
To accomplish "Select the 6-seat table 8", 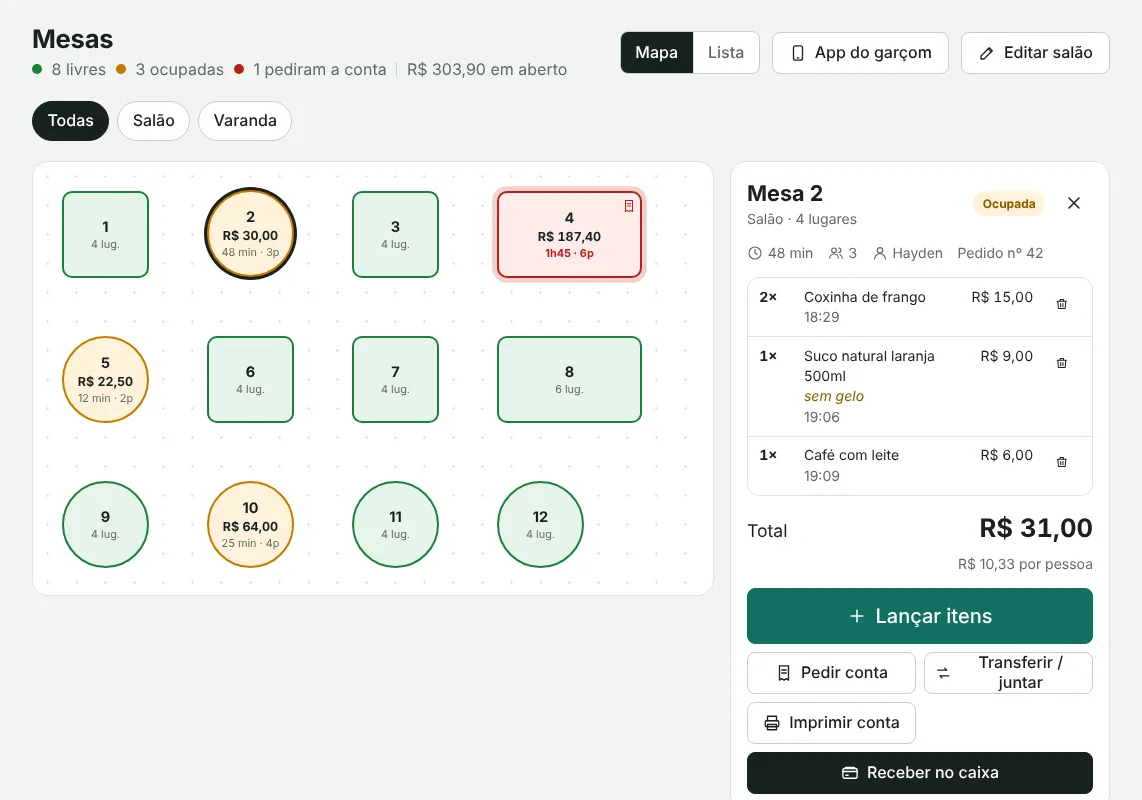I will point(570,380).
